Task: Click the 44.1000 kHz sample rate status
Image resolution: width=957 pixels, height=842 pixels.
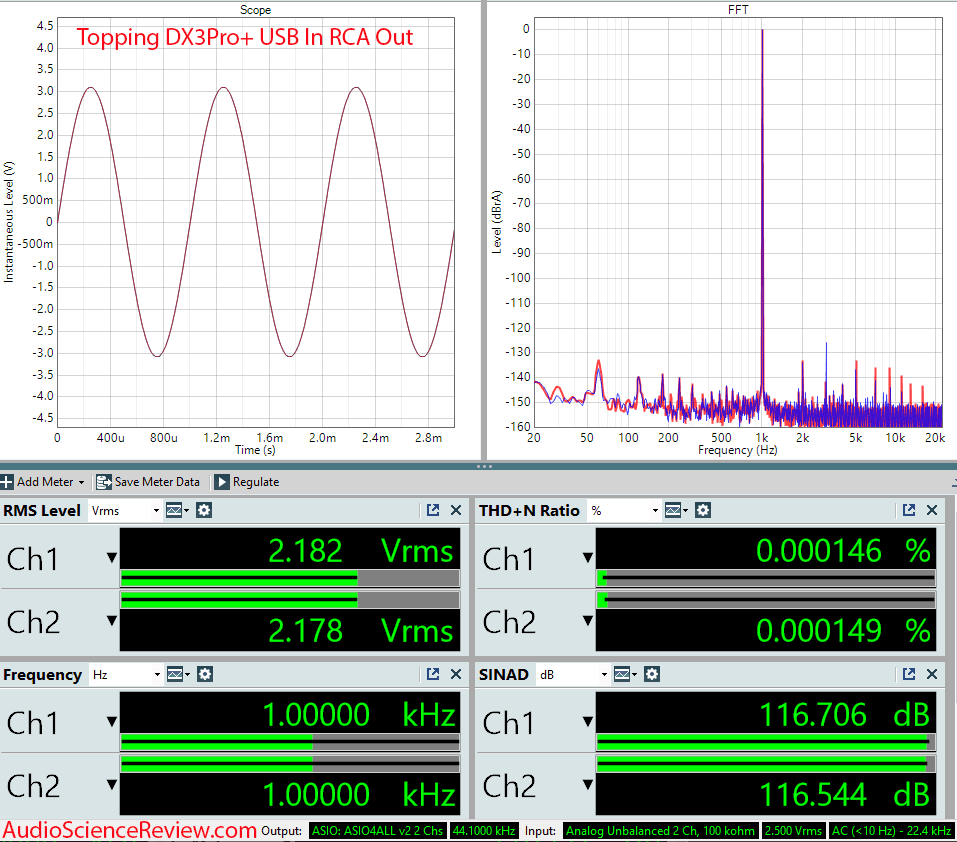Action: click(x=484, y=831)
